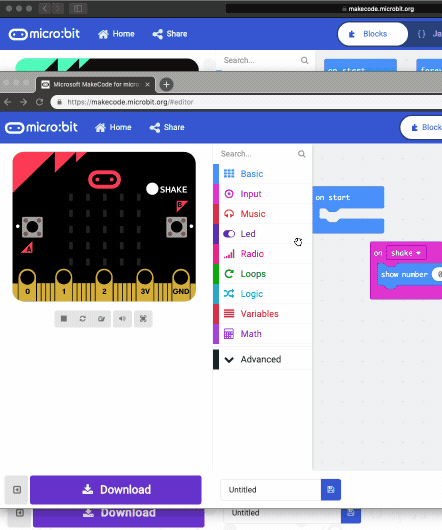
Task: Open the Led blocks category
Action: click(263, 234)
